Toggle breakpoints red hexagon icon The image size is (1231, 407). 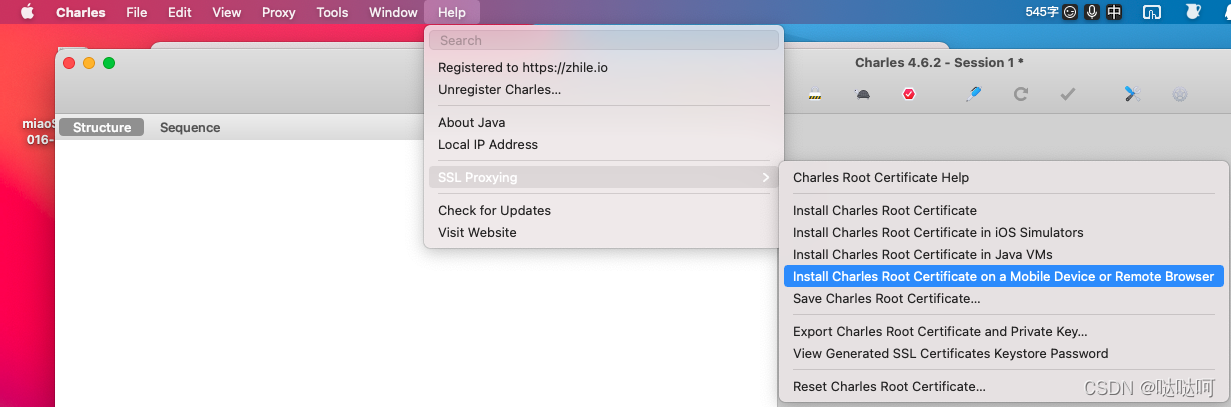pyautogui.click(x=909, y=94)
